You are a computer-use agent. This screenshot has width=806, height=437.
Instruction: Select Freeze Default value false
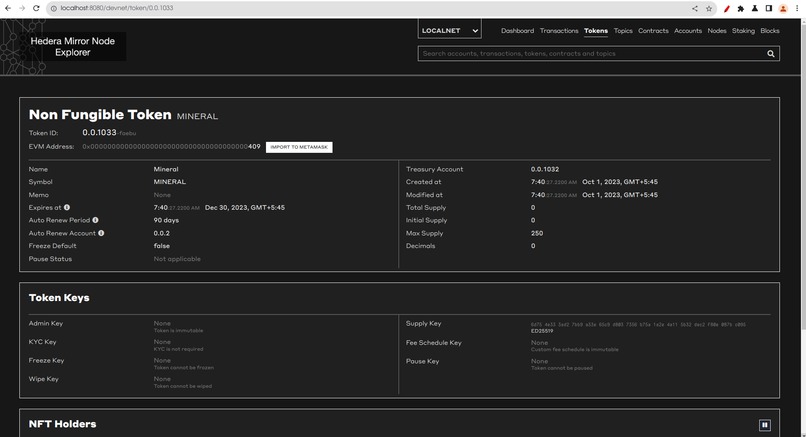161,246
